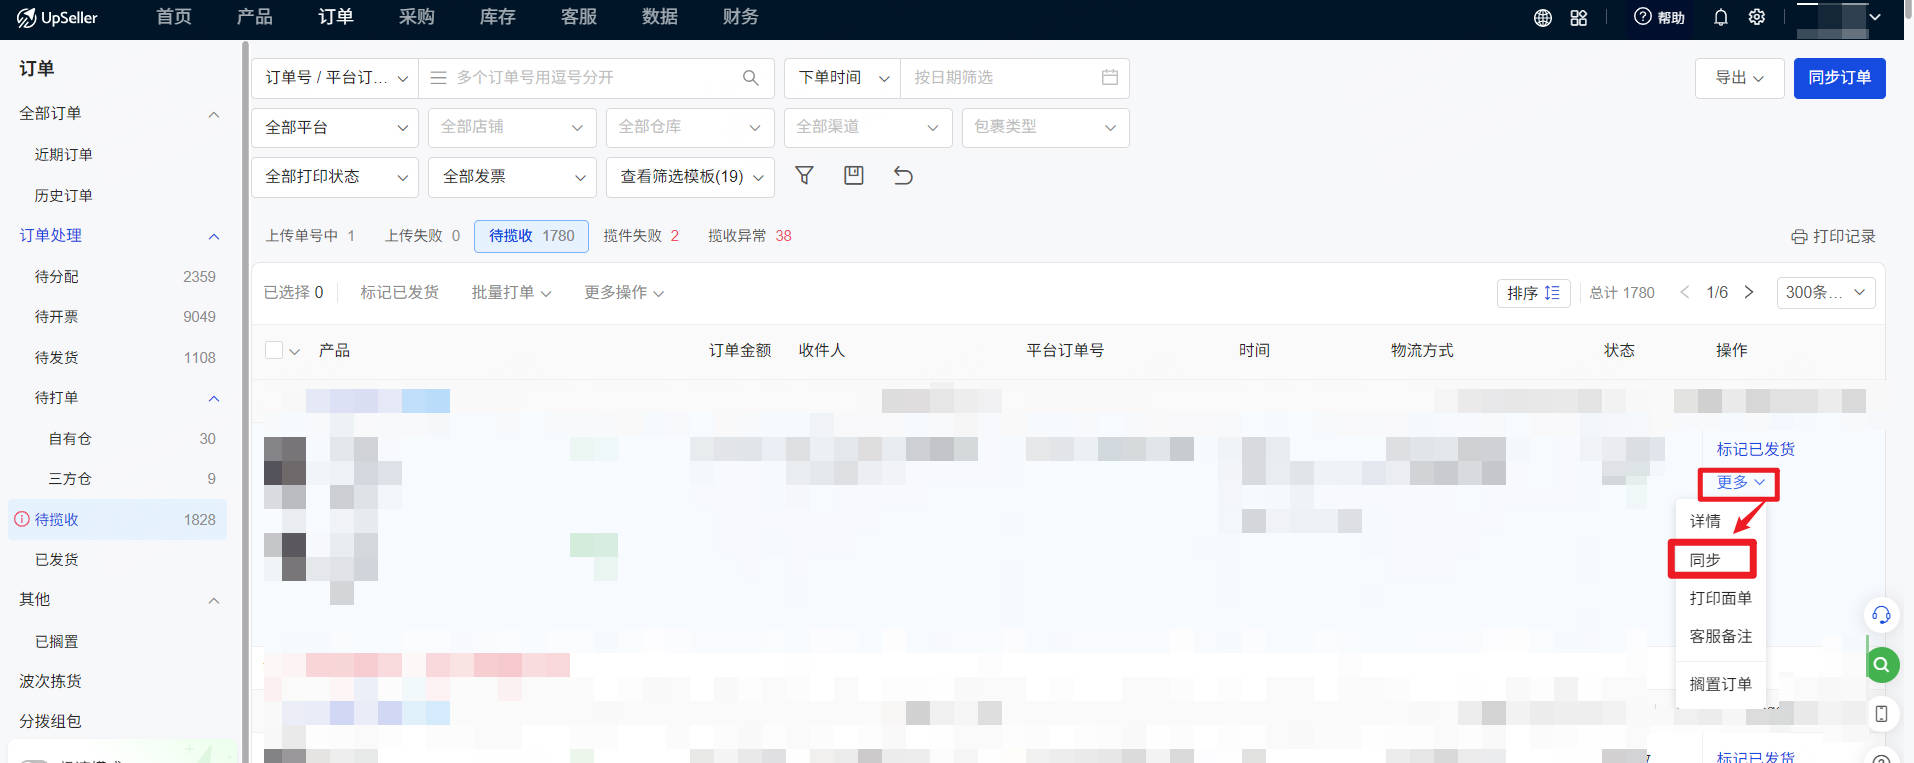The width and height of the screenshot is (1914, 763).
Task: Click the UpSeller logo
Action: [x=57, y=17]
